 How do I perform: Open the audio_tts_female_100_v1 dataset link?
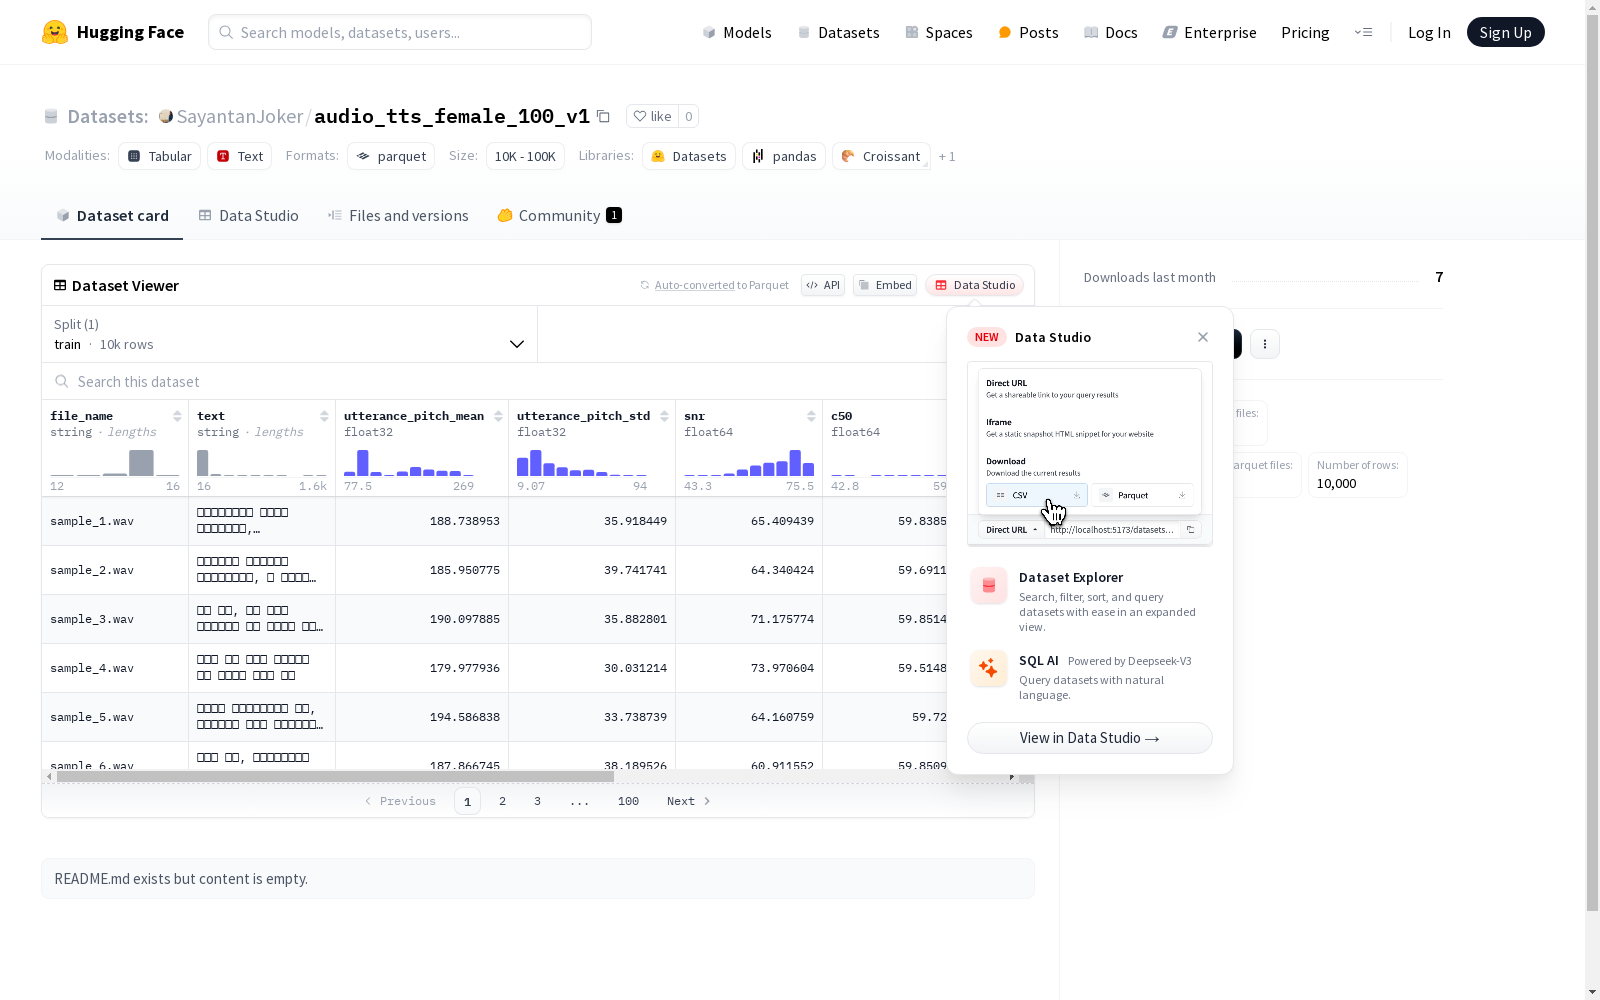coord(452,116)
